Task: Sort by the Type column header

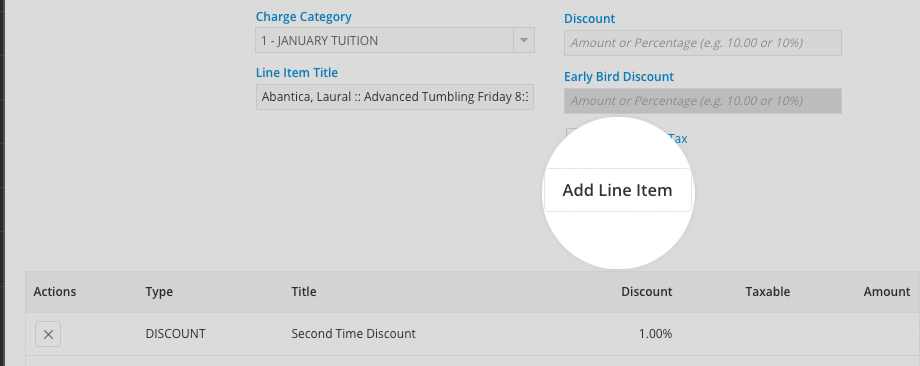Action: click(159, 292)
